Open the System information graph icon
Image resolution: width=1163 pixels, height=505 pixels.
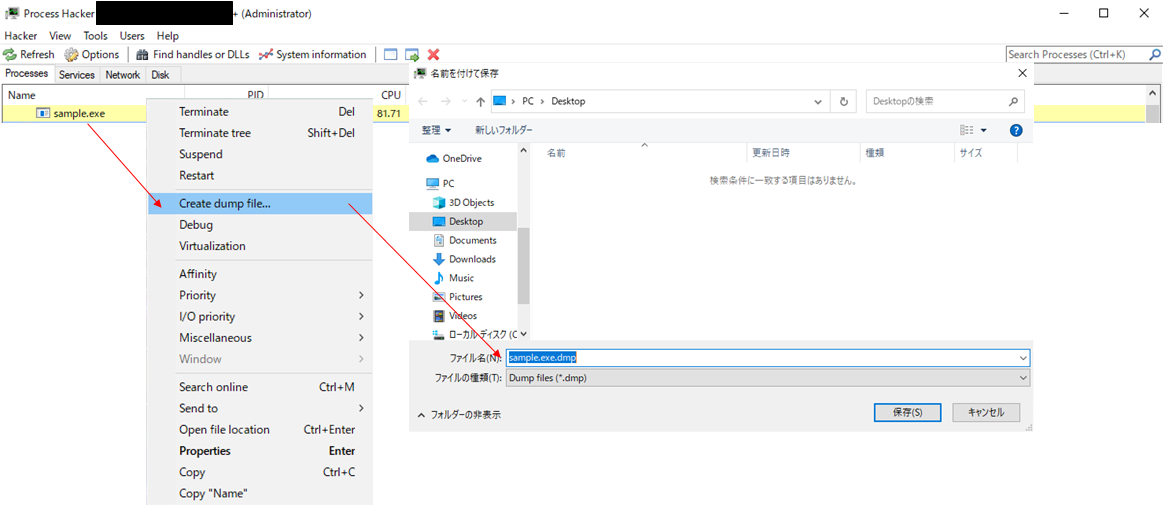click(x=265, y=54)
